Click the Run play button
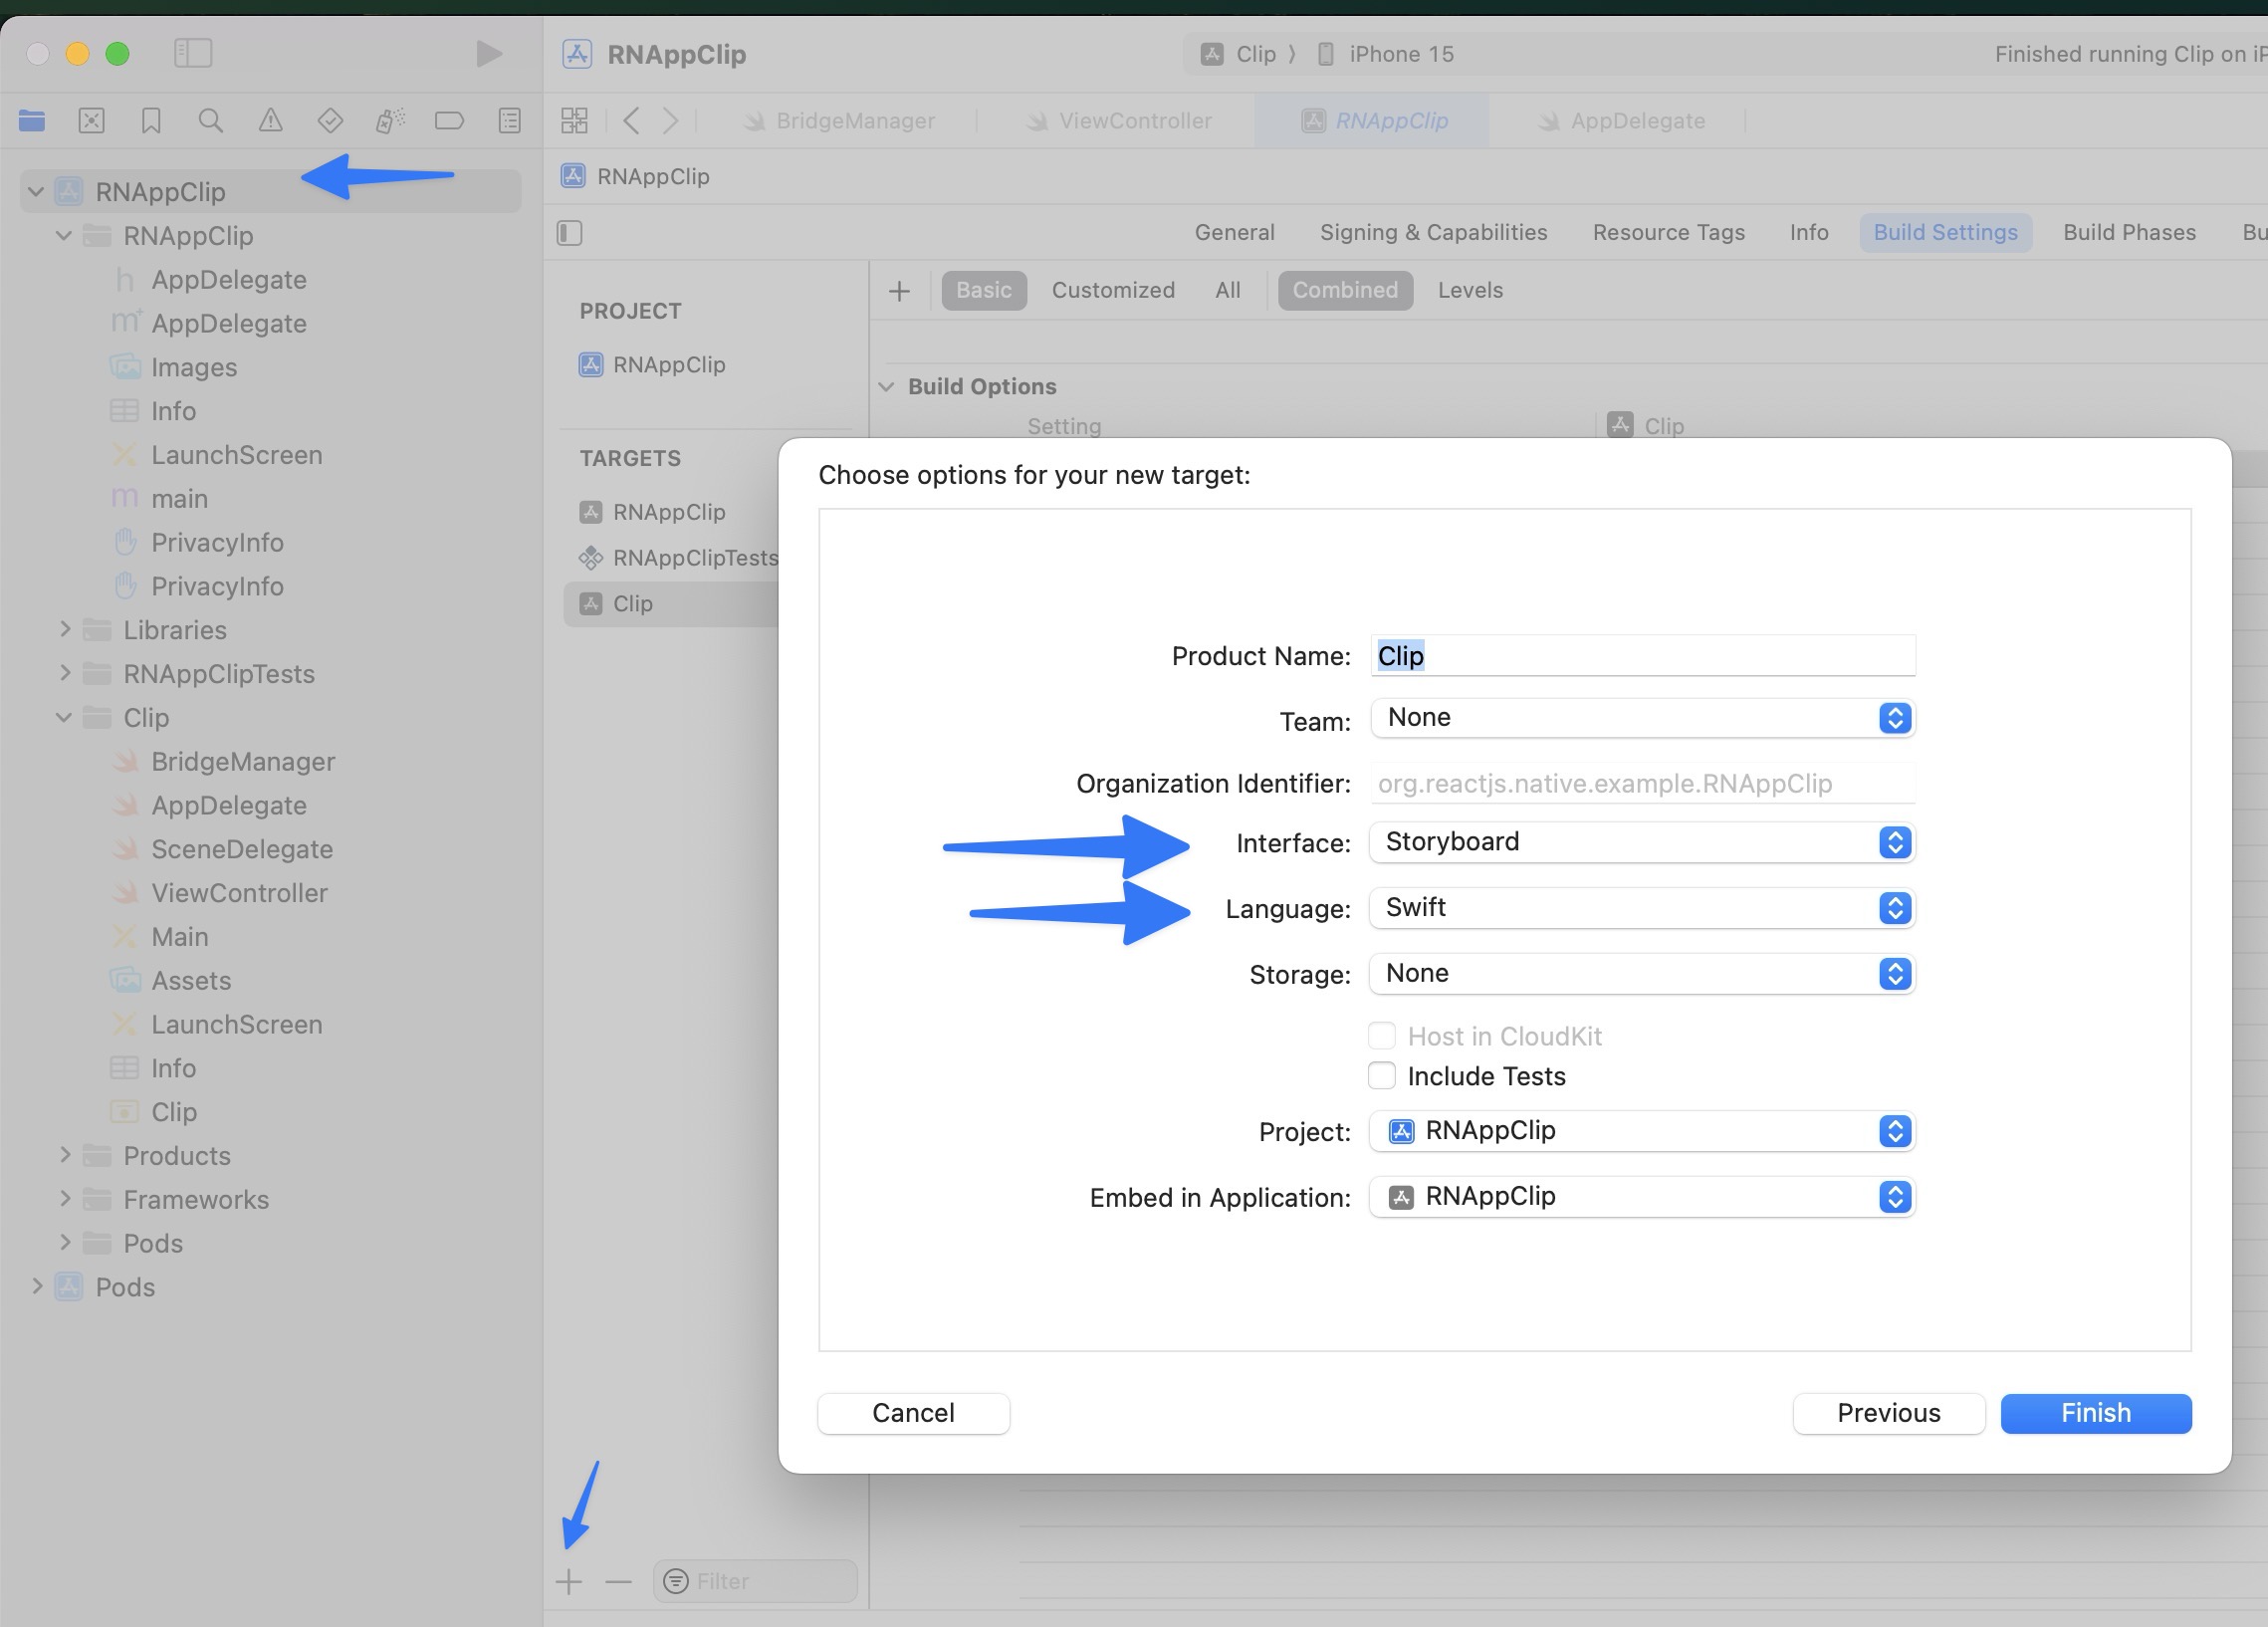The height and width of the screenshot is (1627, 2268). 488,53
